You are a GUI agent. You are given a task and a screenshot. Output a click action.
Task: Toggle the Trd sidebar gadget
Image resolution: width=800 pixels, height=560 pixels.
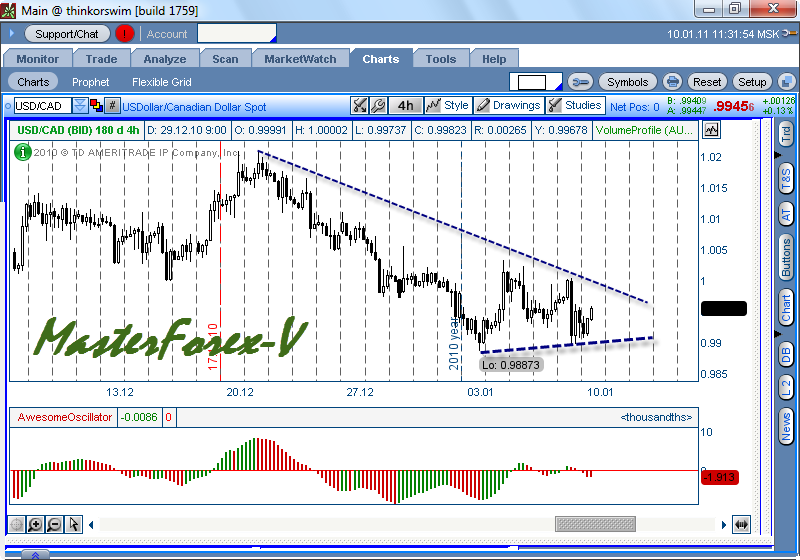786,134
